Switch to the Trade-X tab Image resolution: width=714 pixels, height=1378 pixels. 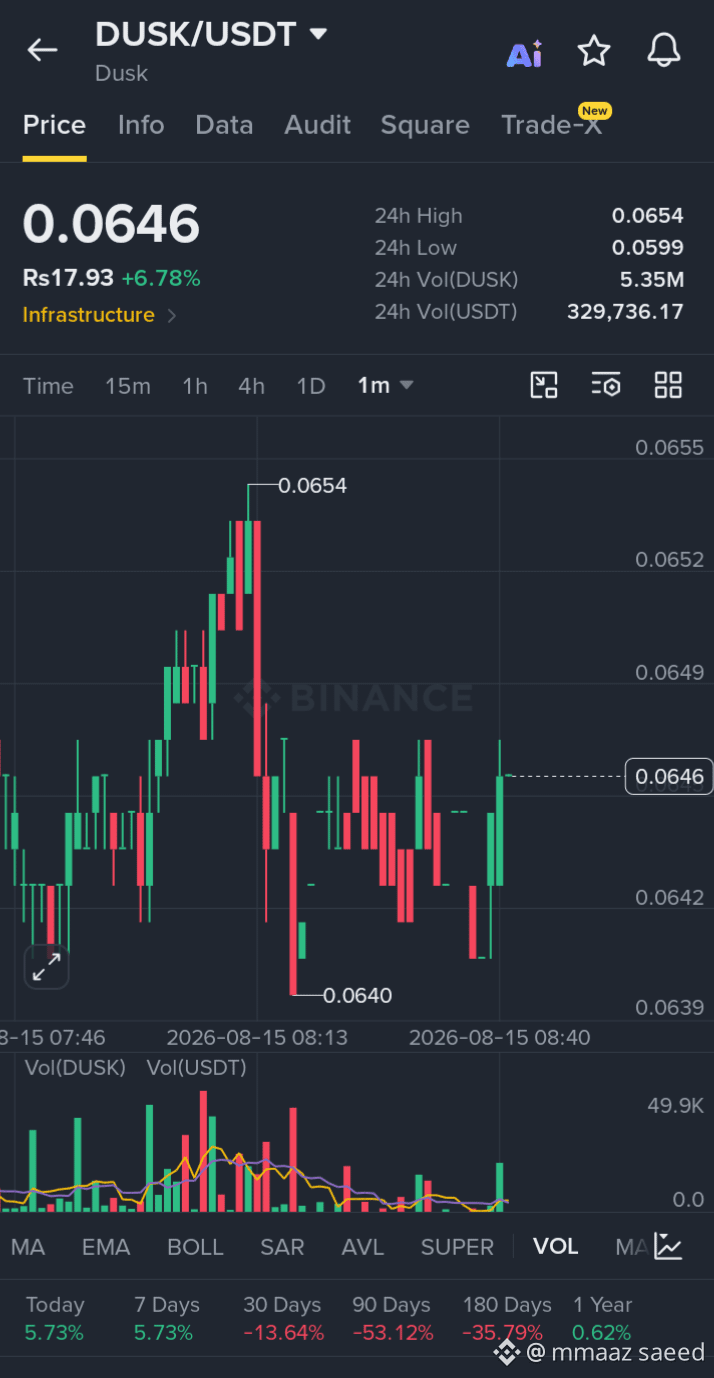point(552,125)
